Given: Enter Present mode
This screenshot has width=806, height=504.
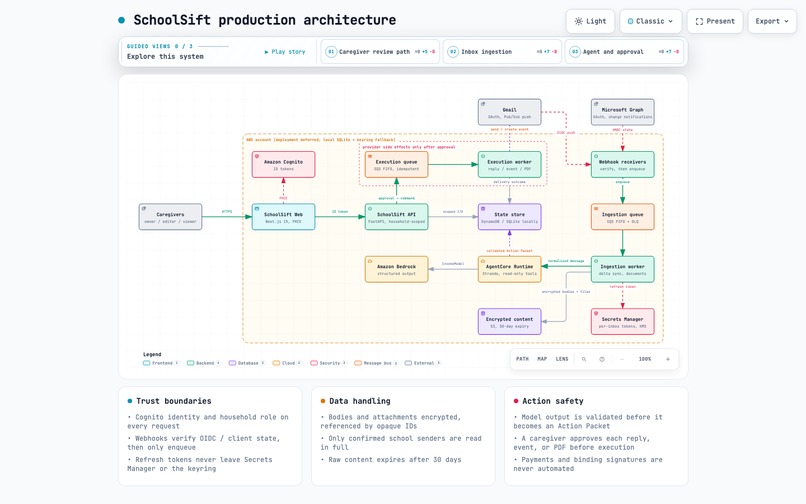Looking at the screenshot, I should (x=715, y=21).
